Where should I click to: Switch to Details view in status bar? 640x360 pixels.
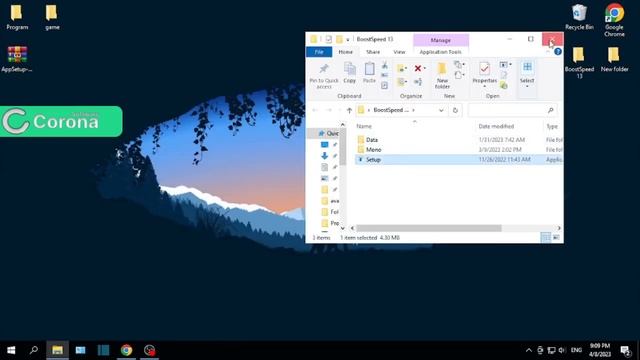coord(545,238)
